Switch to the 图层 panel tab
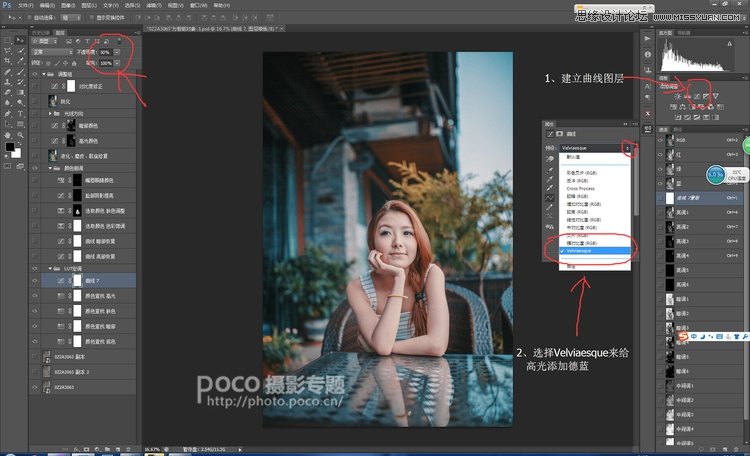Image resolution: width=750 pixels, height=456 pixels. pyautogui.click(x=60, y=33)
